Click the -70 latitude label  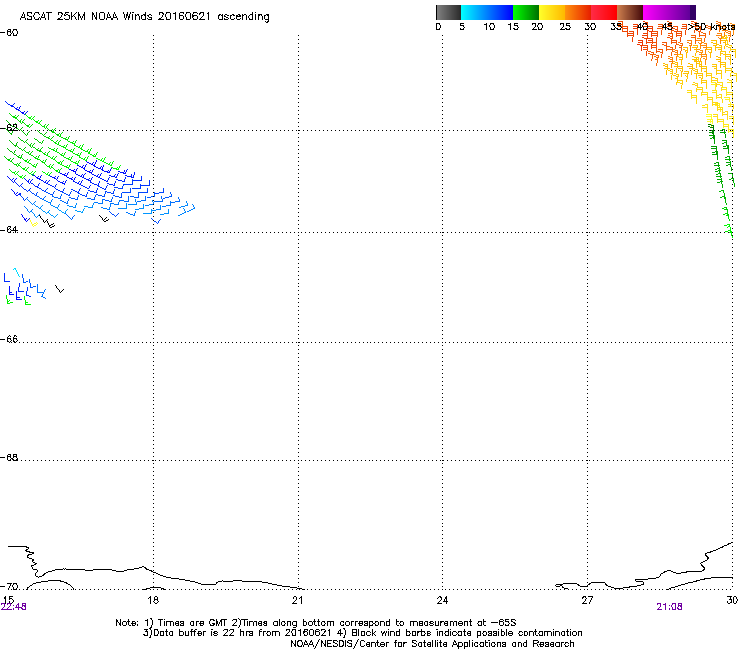9,586
